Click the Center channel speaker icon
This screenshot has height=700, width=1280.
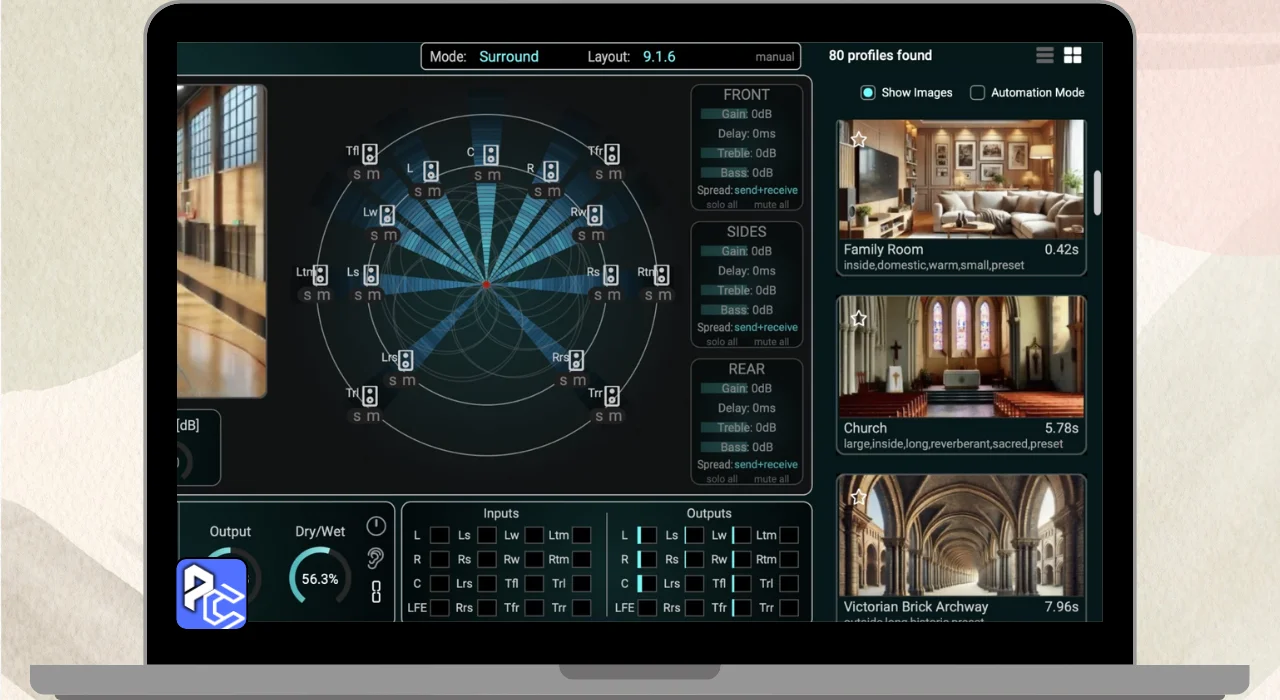[x=490, y=155]
